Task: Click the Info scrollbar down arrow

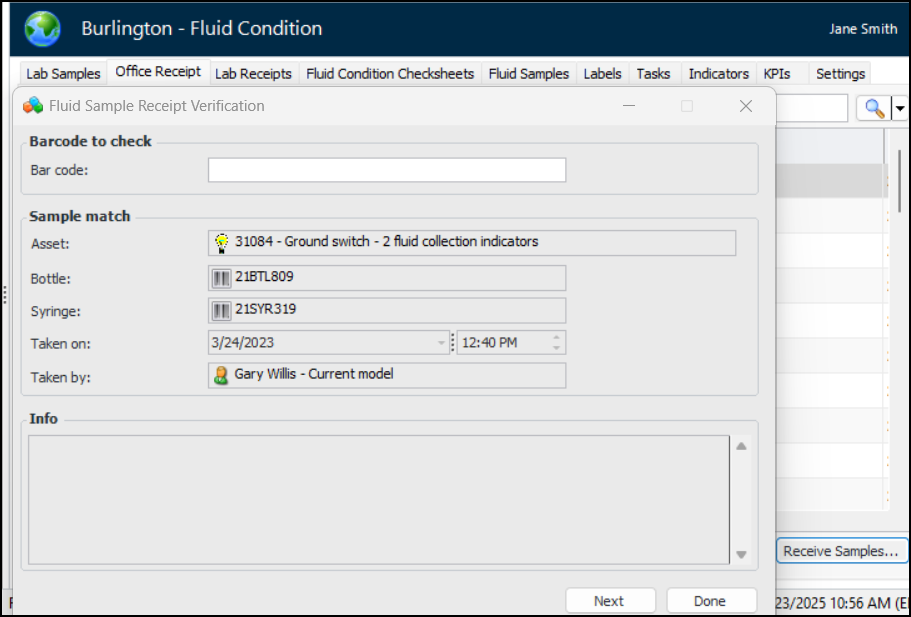Action: coord(741,554)
